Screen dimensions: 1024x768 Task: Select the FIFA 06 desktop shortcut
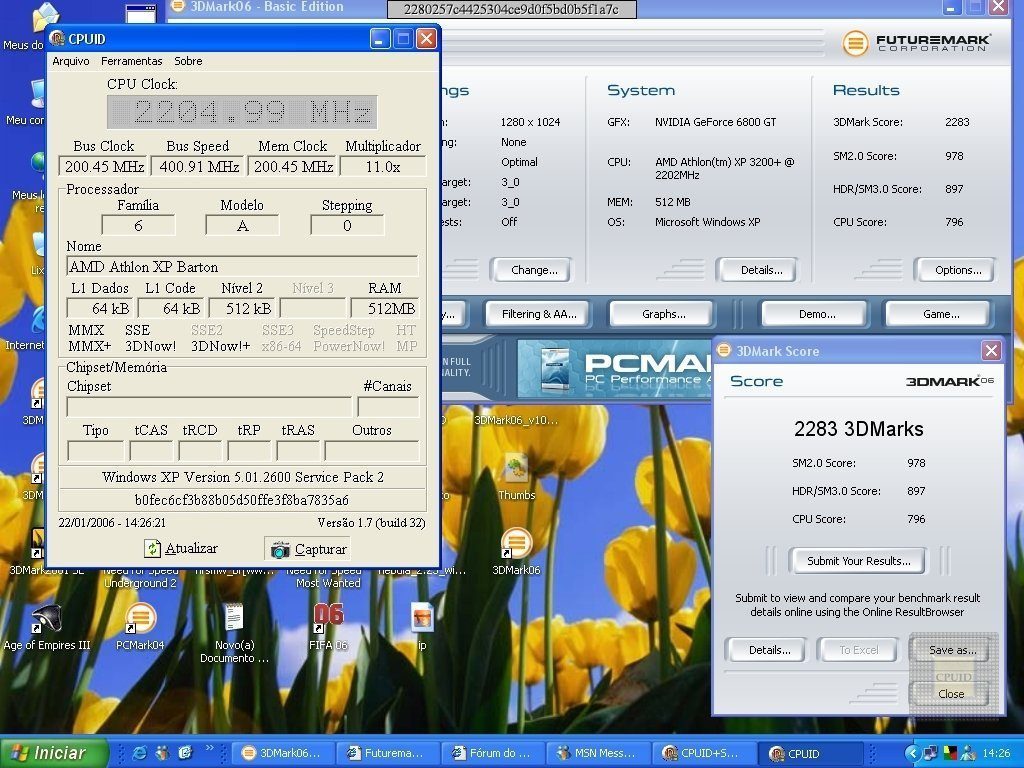(328, 627)
